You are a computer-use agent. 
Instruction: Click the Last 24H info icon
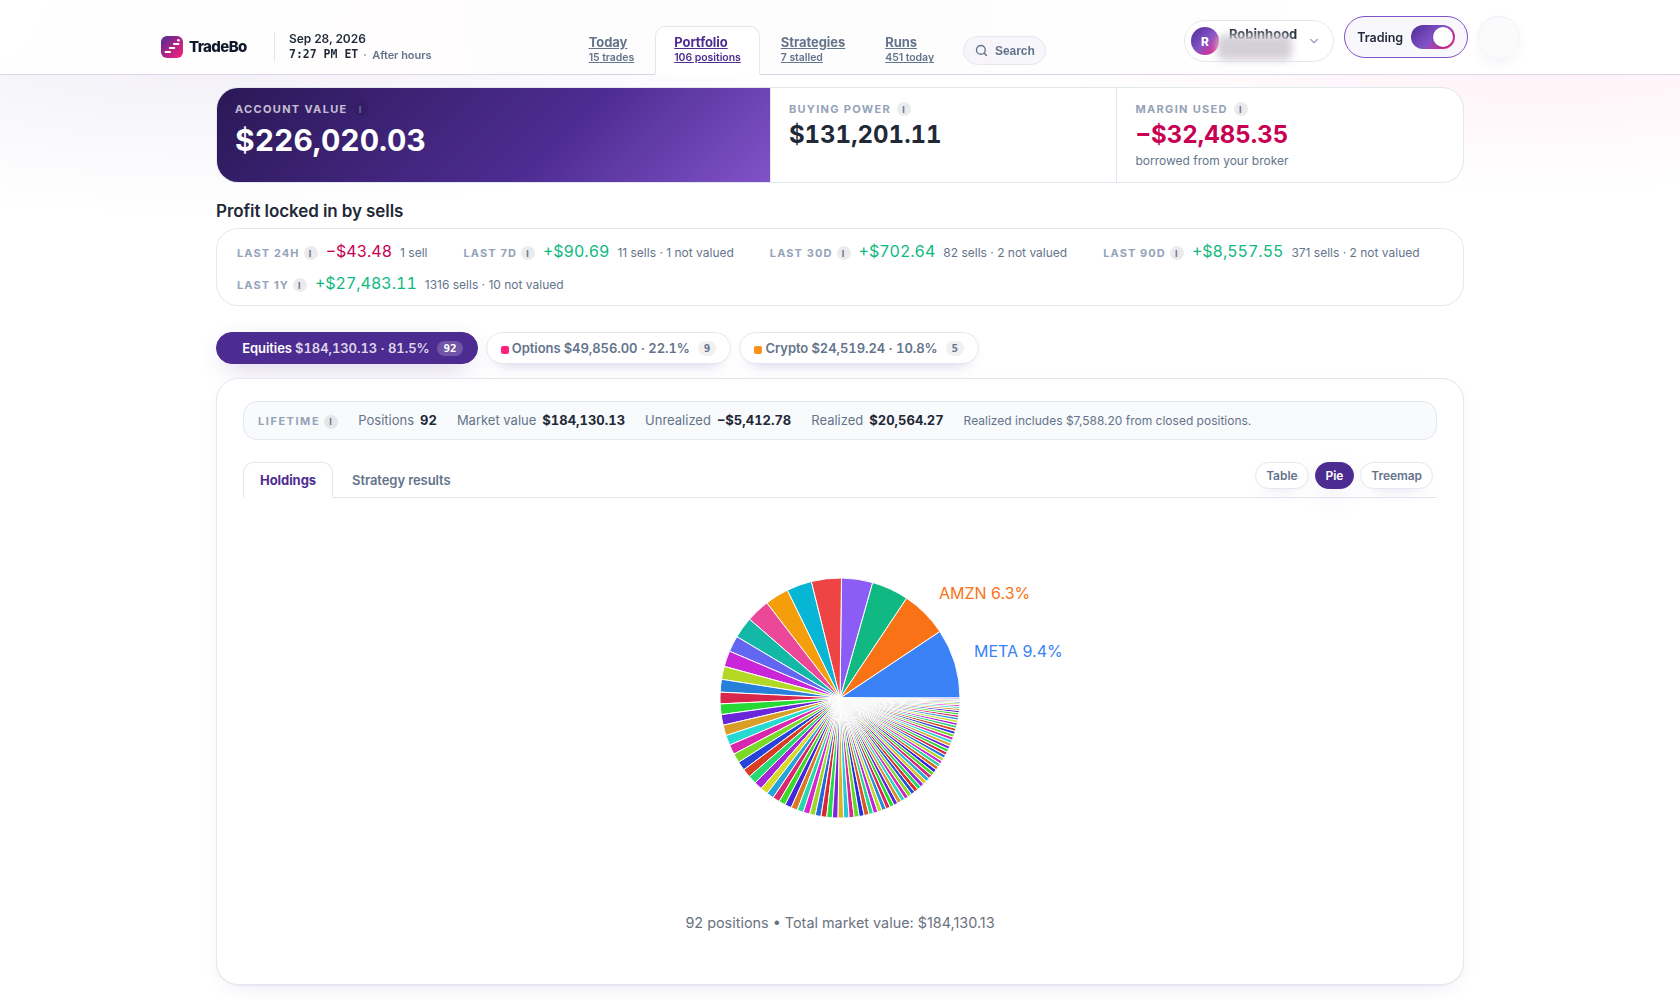click(311, 253)
